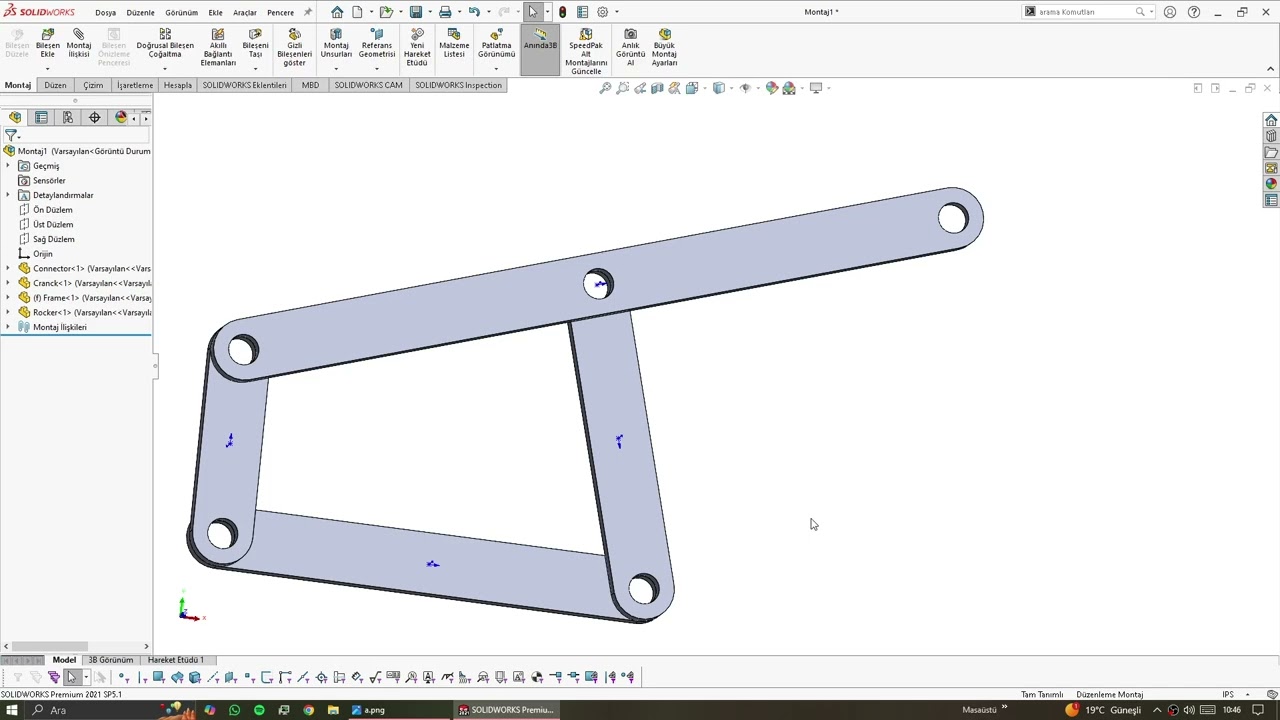Open the Montaj İlişkisi mate tool
Screen dimensions: 1280x720
(79, 44)
